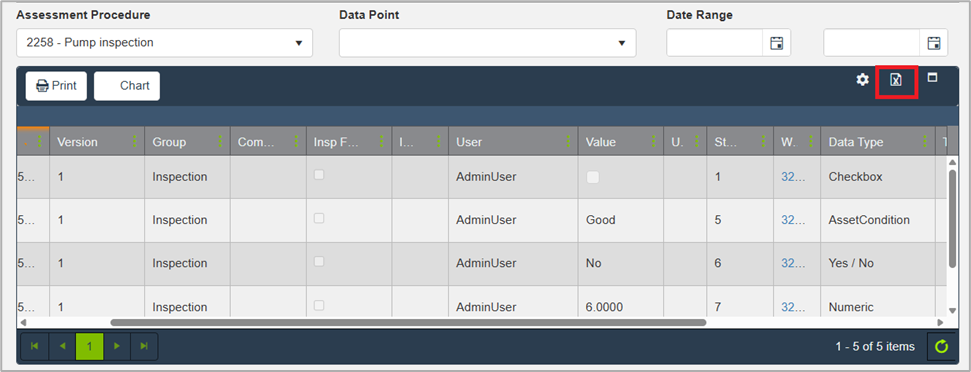
Task: Click the end date input field
Action: 872,43
